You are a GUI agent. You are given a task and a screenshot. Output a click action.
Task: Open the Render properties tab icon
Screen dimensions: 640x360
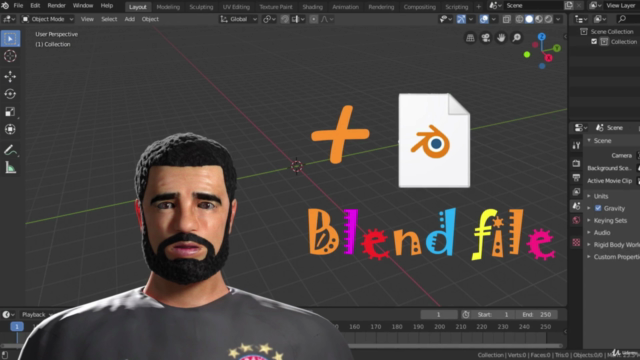(x=576, y=163)
